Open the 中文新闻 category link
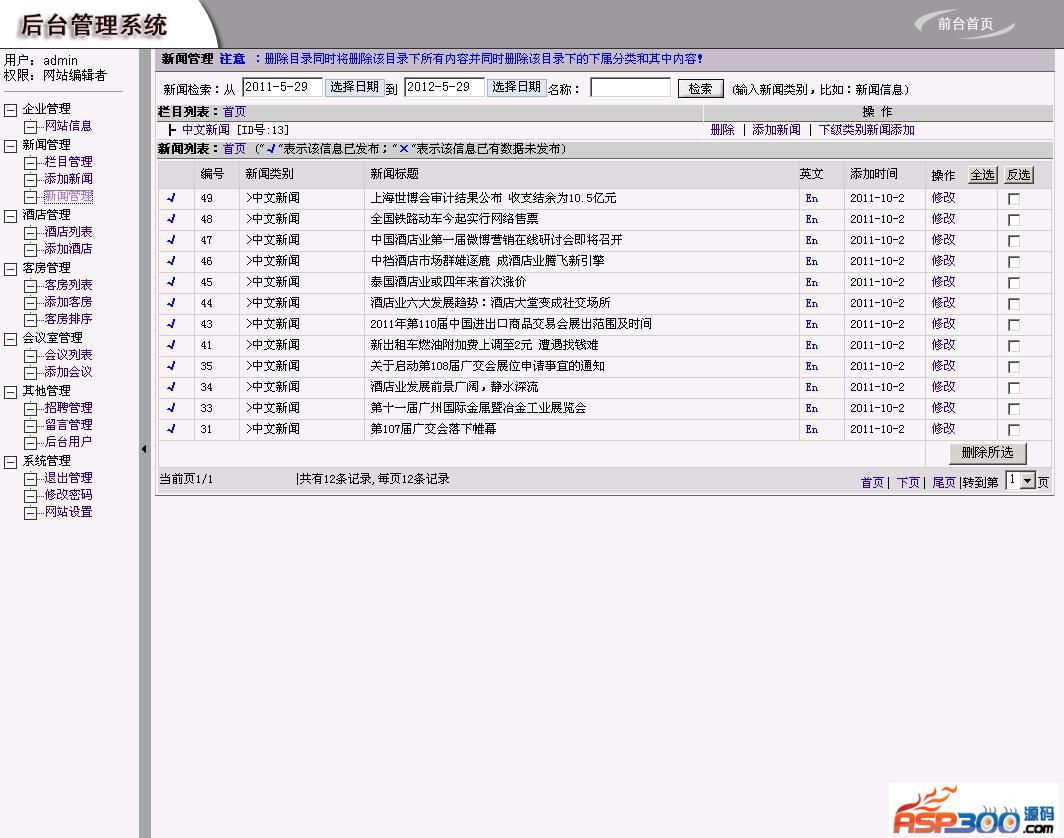 point(206,130)
